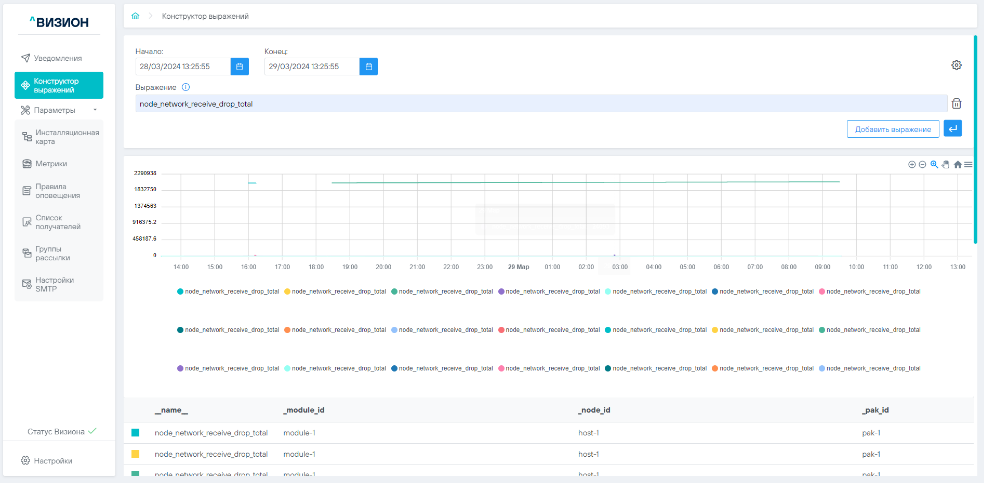984x484 pixels.
Task: Open the calendar picker for Начало date
Action: click(x=240, y=67)
